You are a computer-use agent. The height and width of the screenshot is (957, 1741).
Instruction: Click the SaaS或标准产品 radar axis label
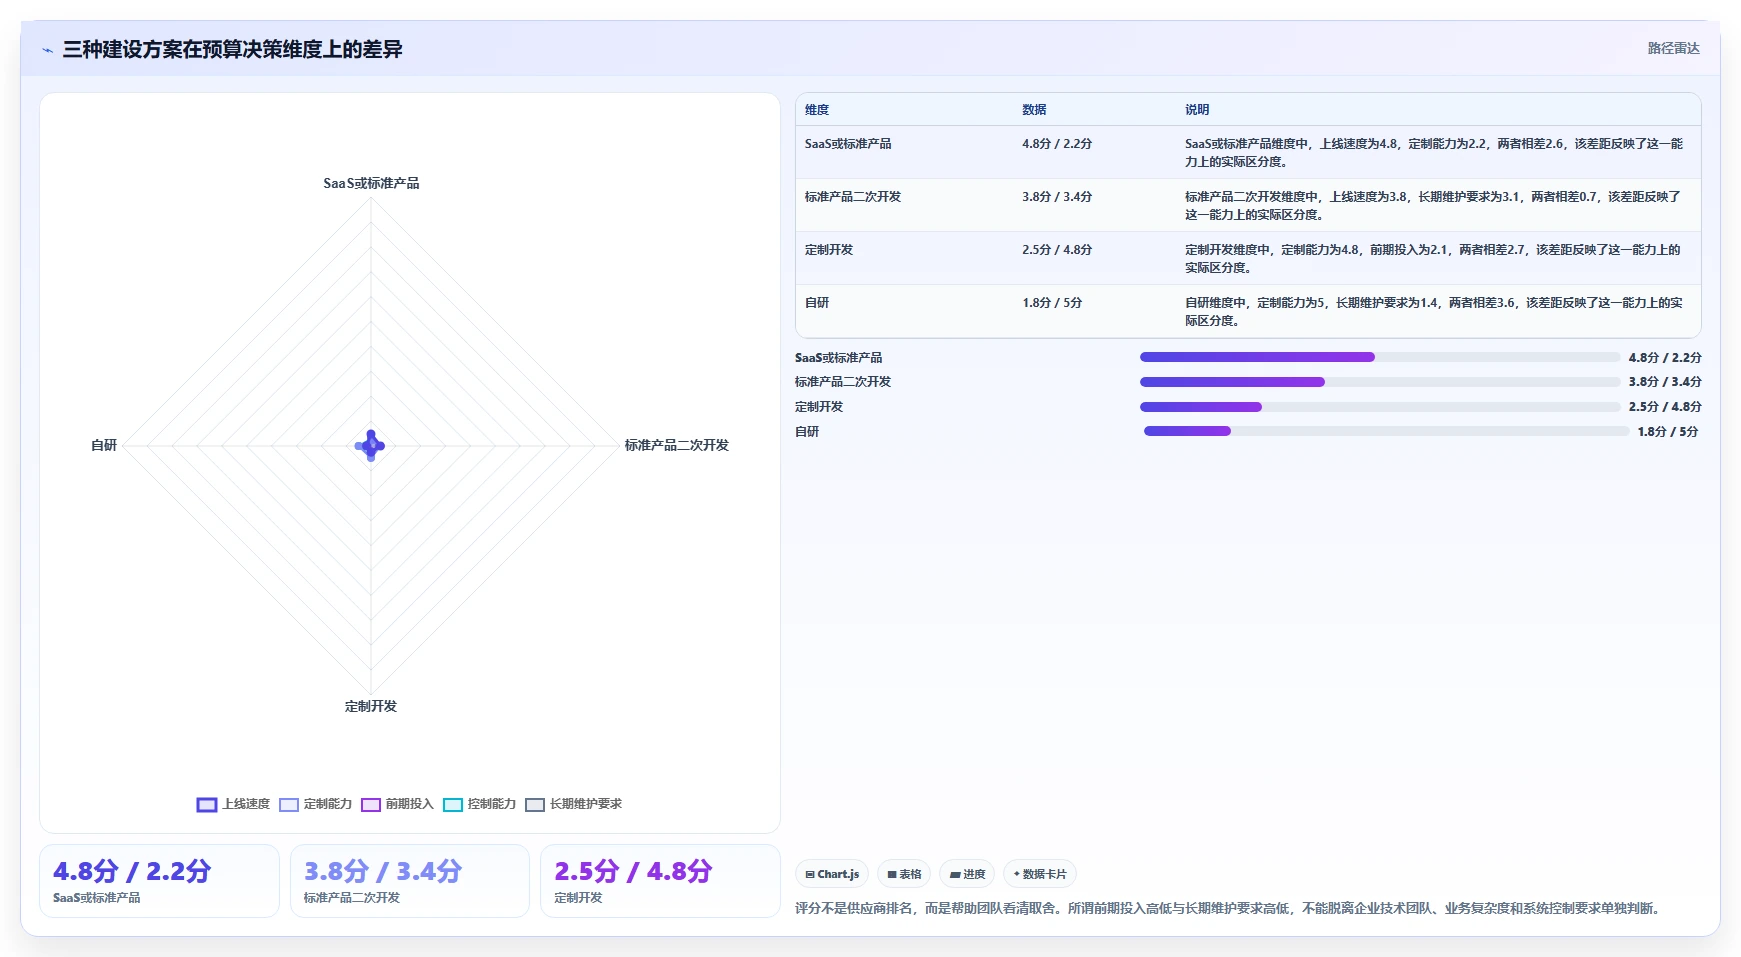click(371, 183)
